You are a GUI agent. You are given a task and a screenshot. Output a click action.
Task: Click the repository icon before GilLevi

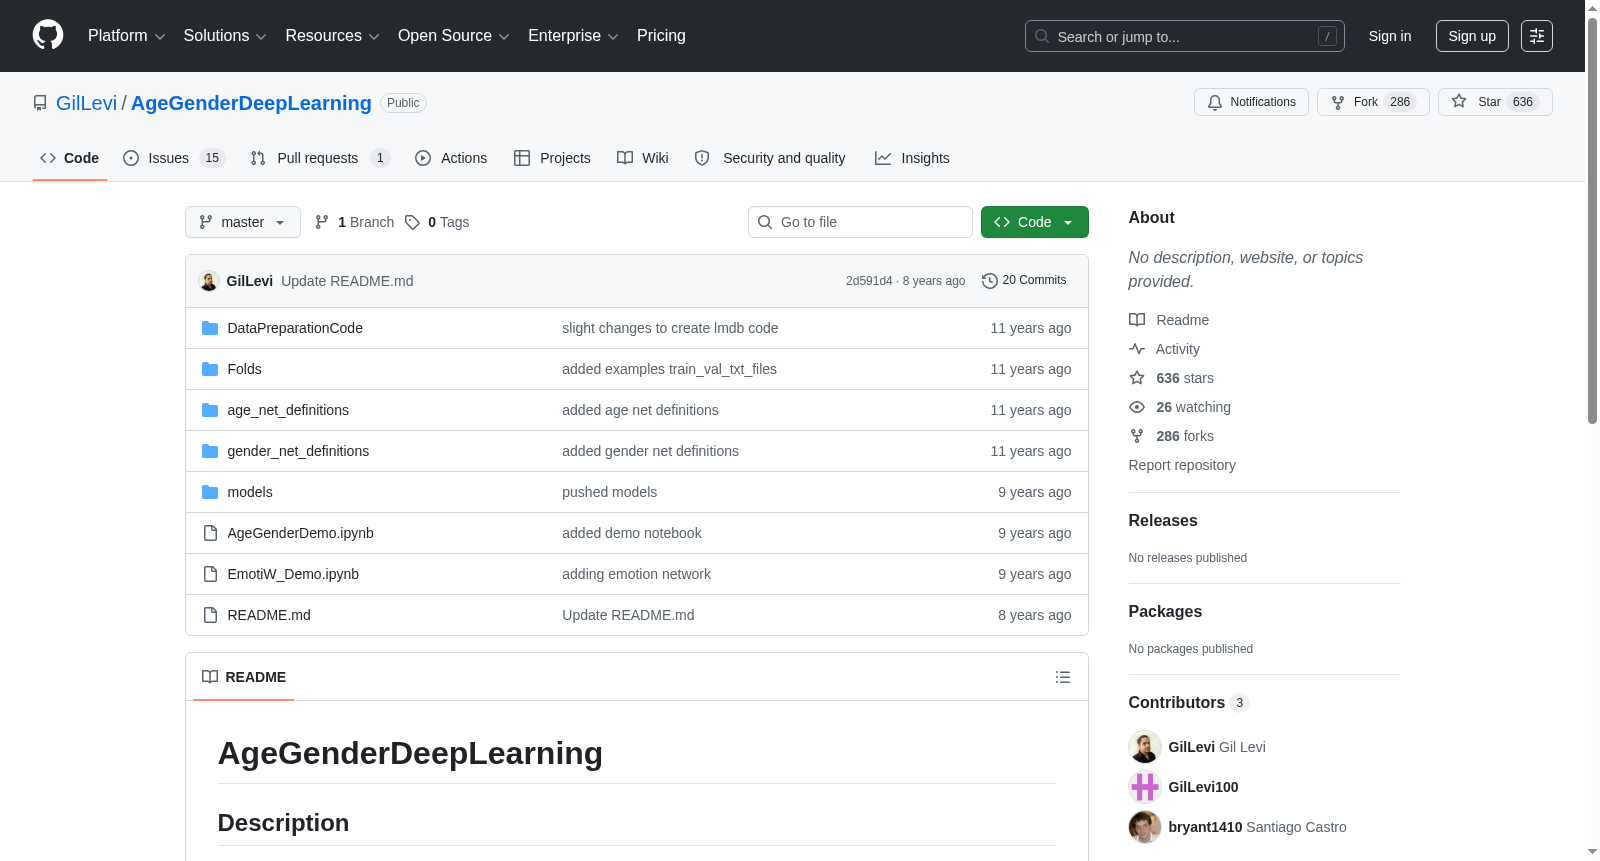click(40, 103)
